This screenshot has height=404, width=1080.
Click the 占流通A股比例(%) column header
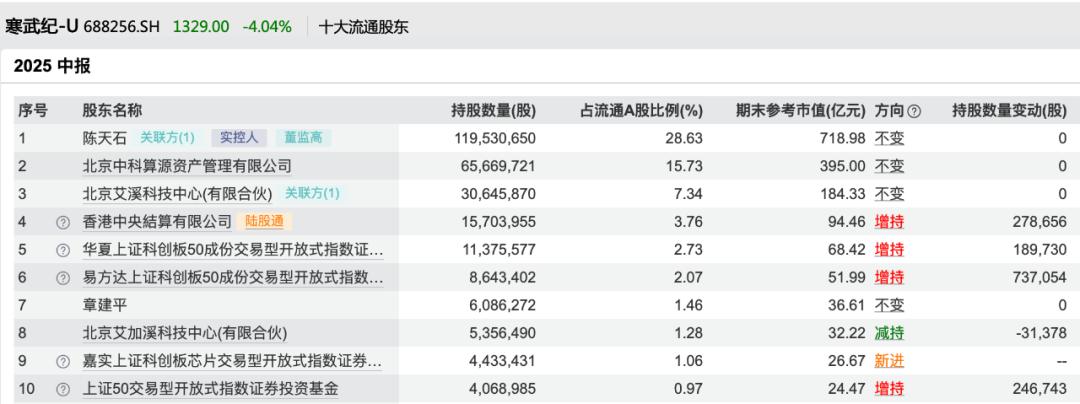(642, 111)
